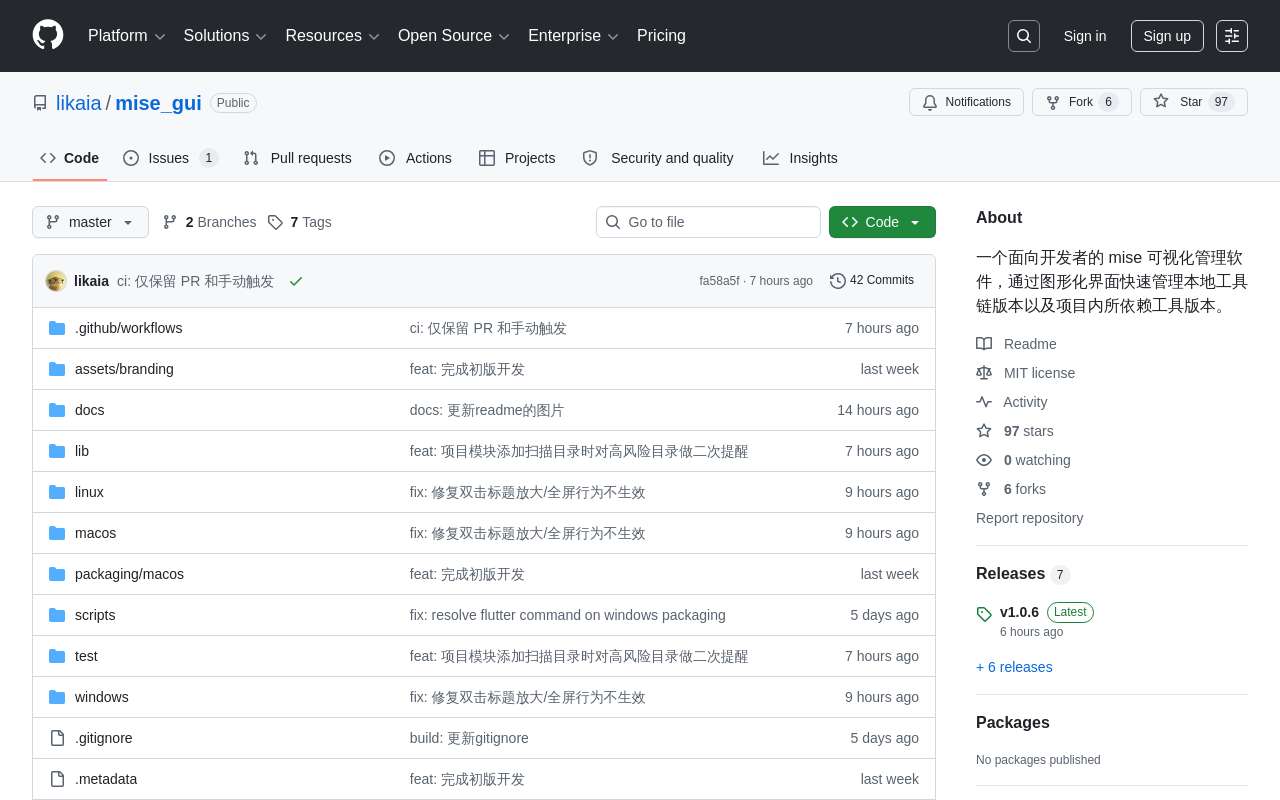
Task: View 0 watching link
Action: pos(1024,460)
